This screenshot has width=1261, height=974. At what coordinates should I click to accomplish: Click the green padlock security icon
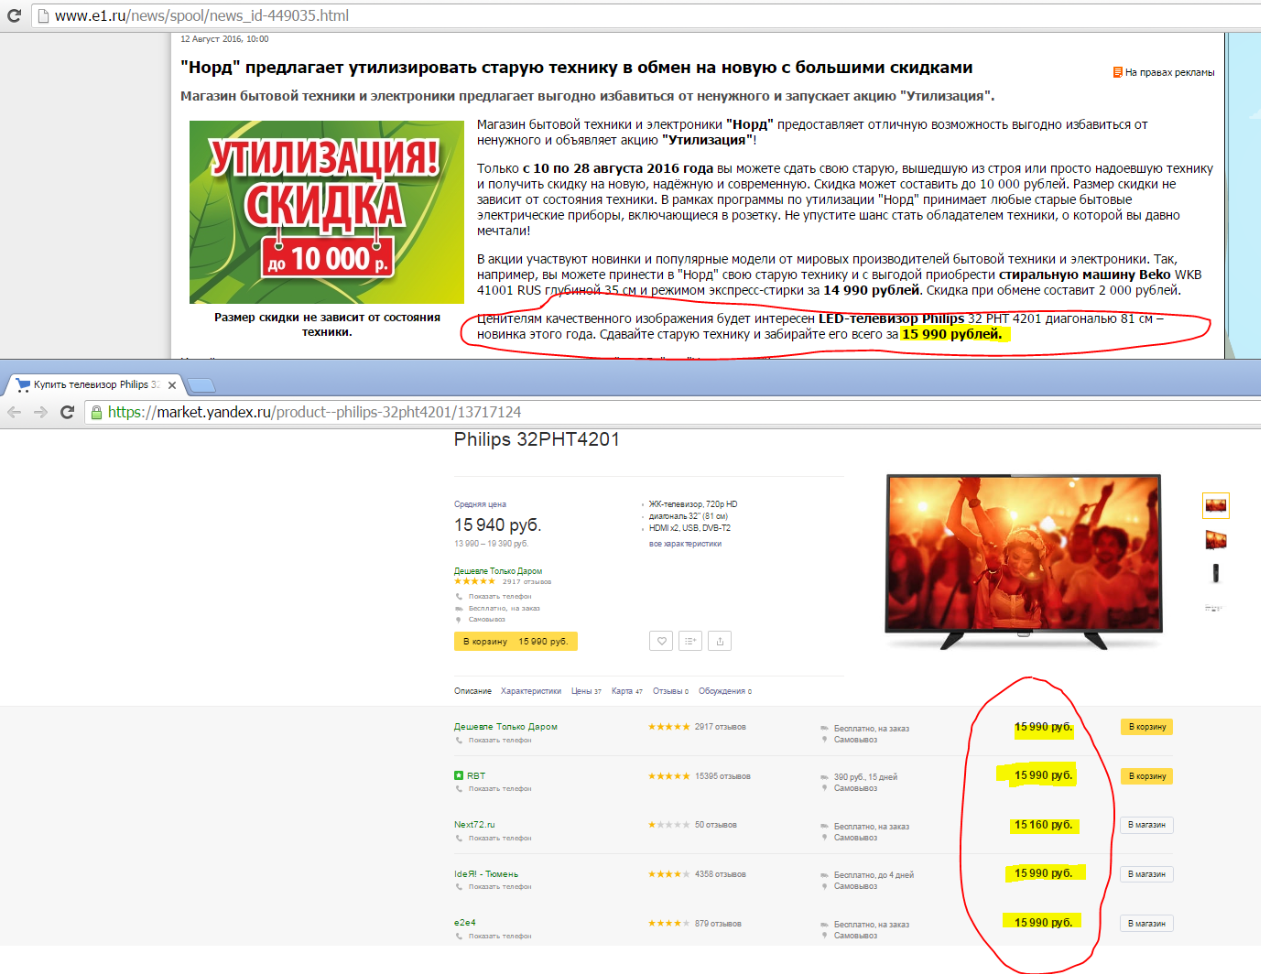(x=96, y=412)
